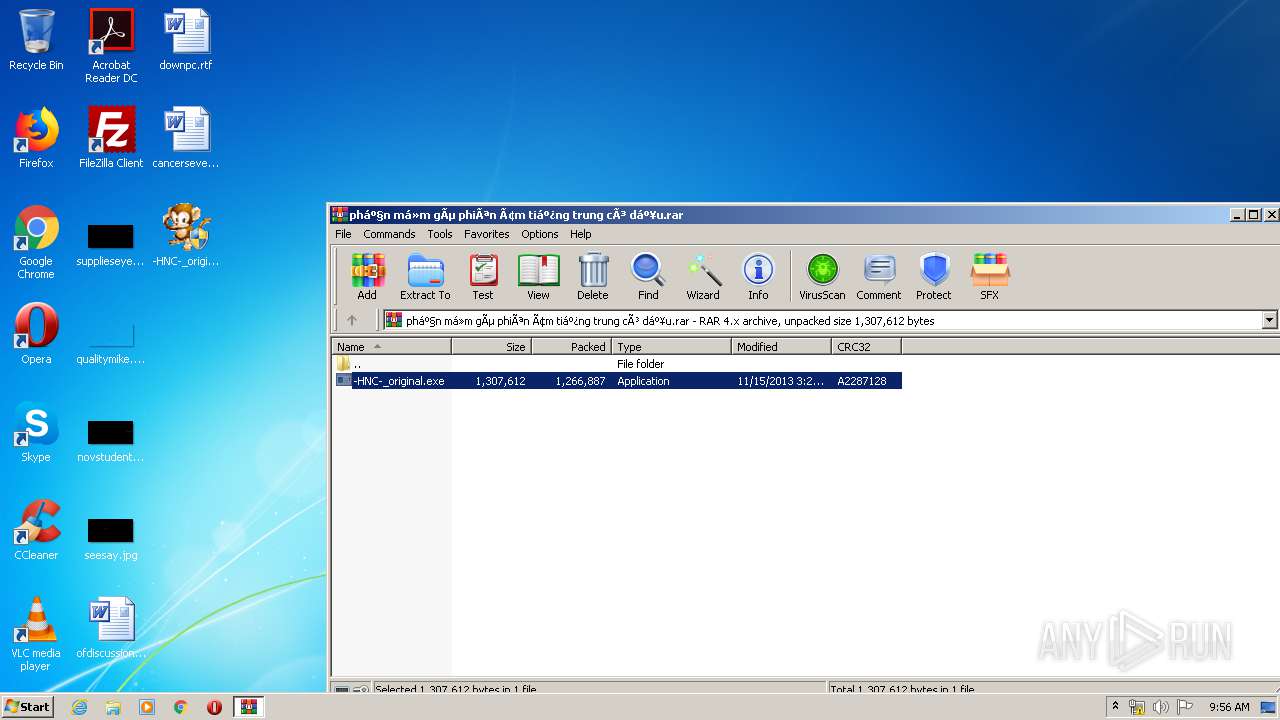Open the Favorites menu

tap(487, 234)
